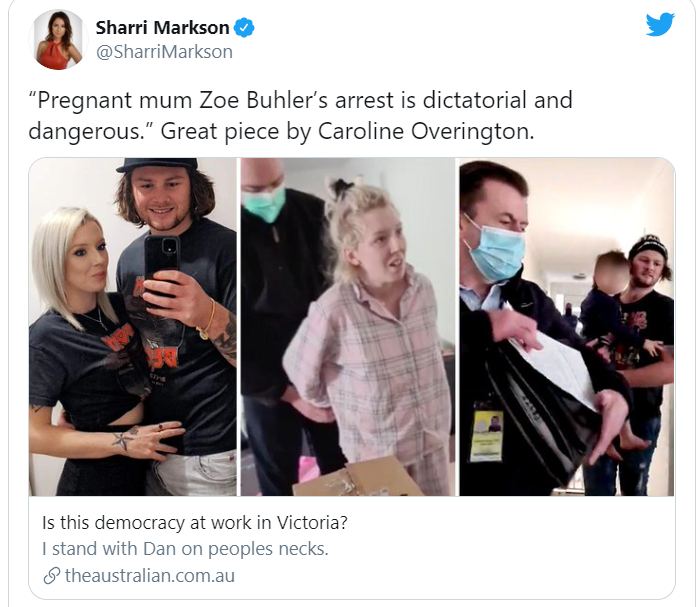Open the photo of masked man holding paper
The width and height of the screenshot is (698, 607).
(567, 327)
